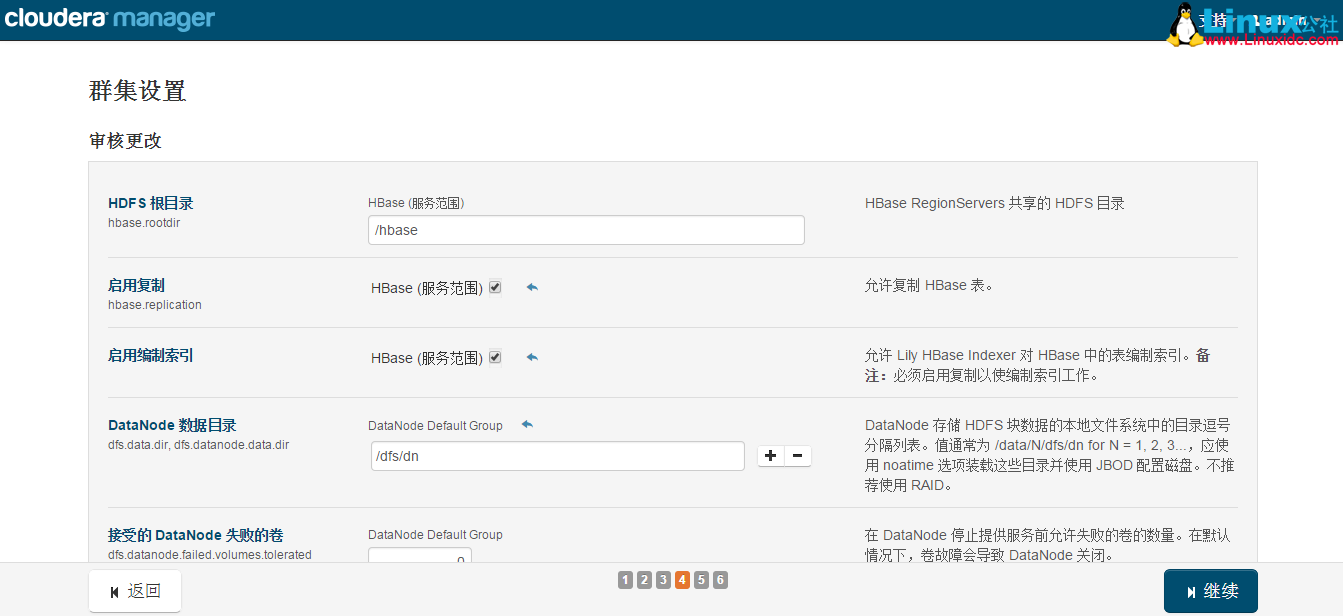This screenshot has height=616, width=1343.
Task: Uncheck the hbase.replication checkbox
Action: 495,287
